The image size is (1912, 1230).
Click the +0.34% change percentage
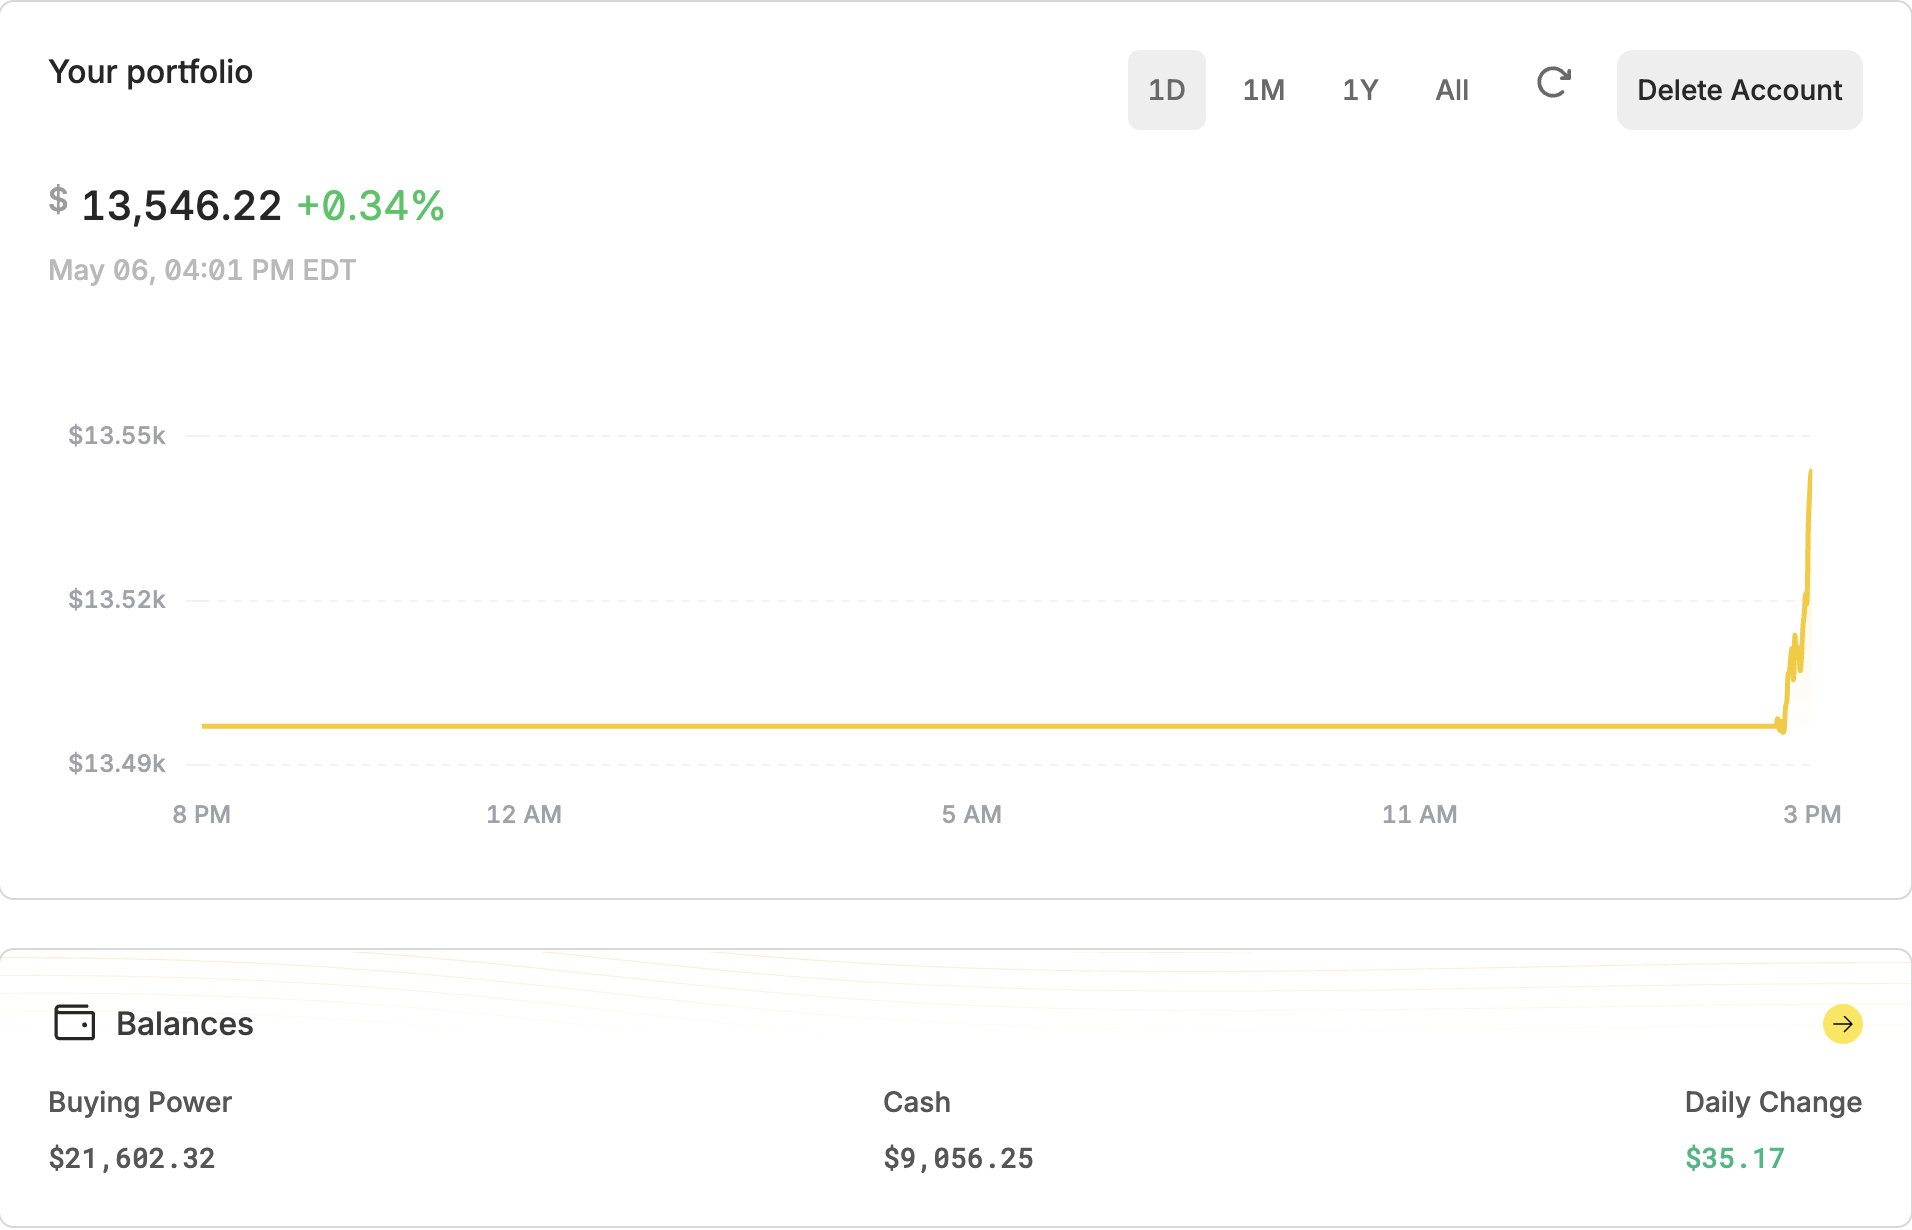click(x=371, y=206)
